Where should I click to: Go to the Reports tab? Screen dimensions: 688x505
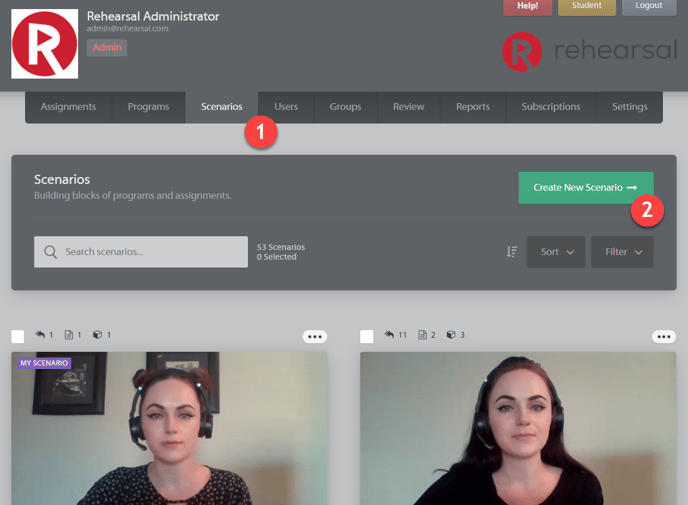click(473, 107)
